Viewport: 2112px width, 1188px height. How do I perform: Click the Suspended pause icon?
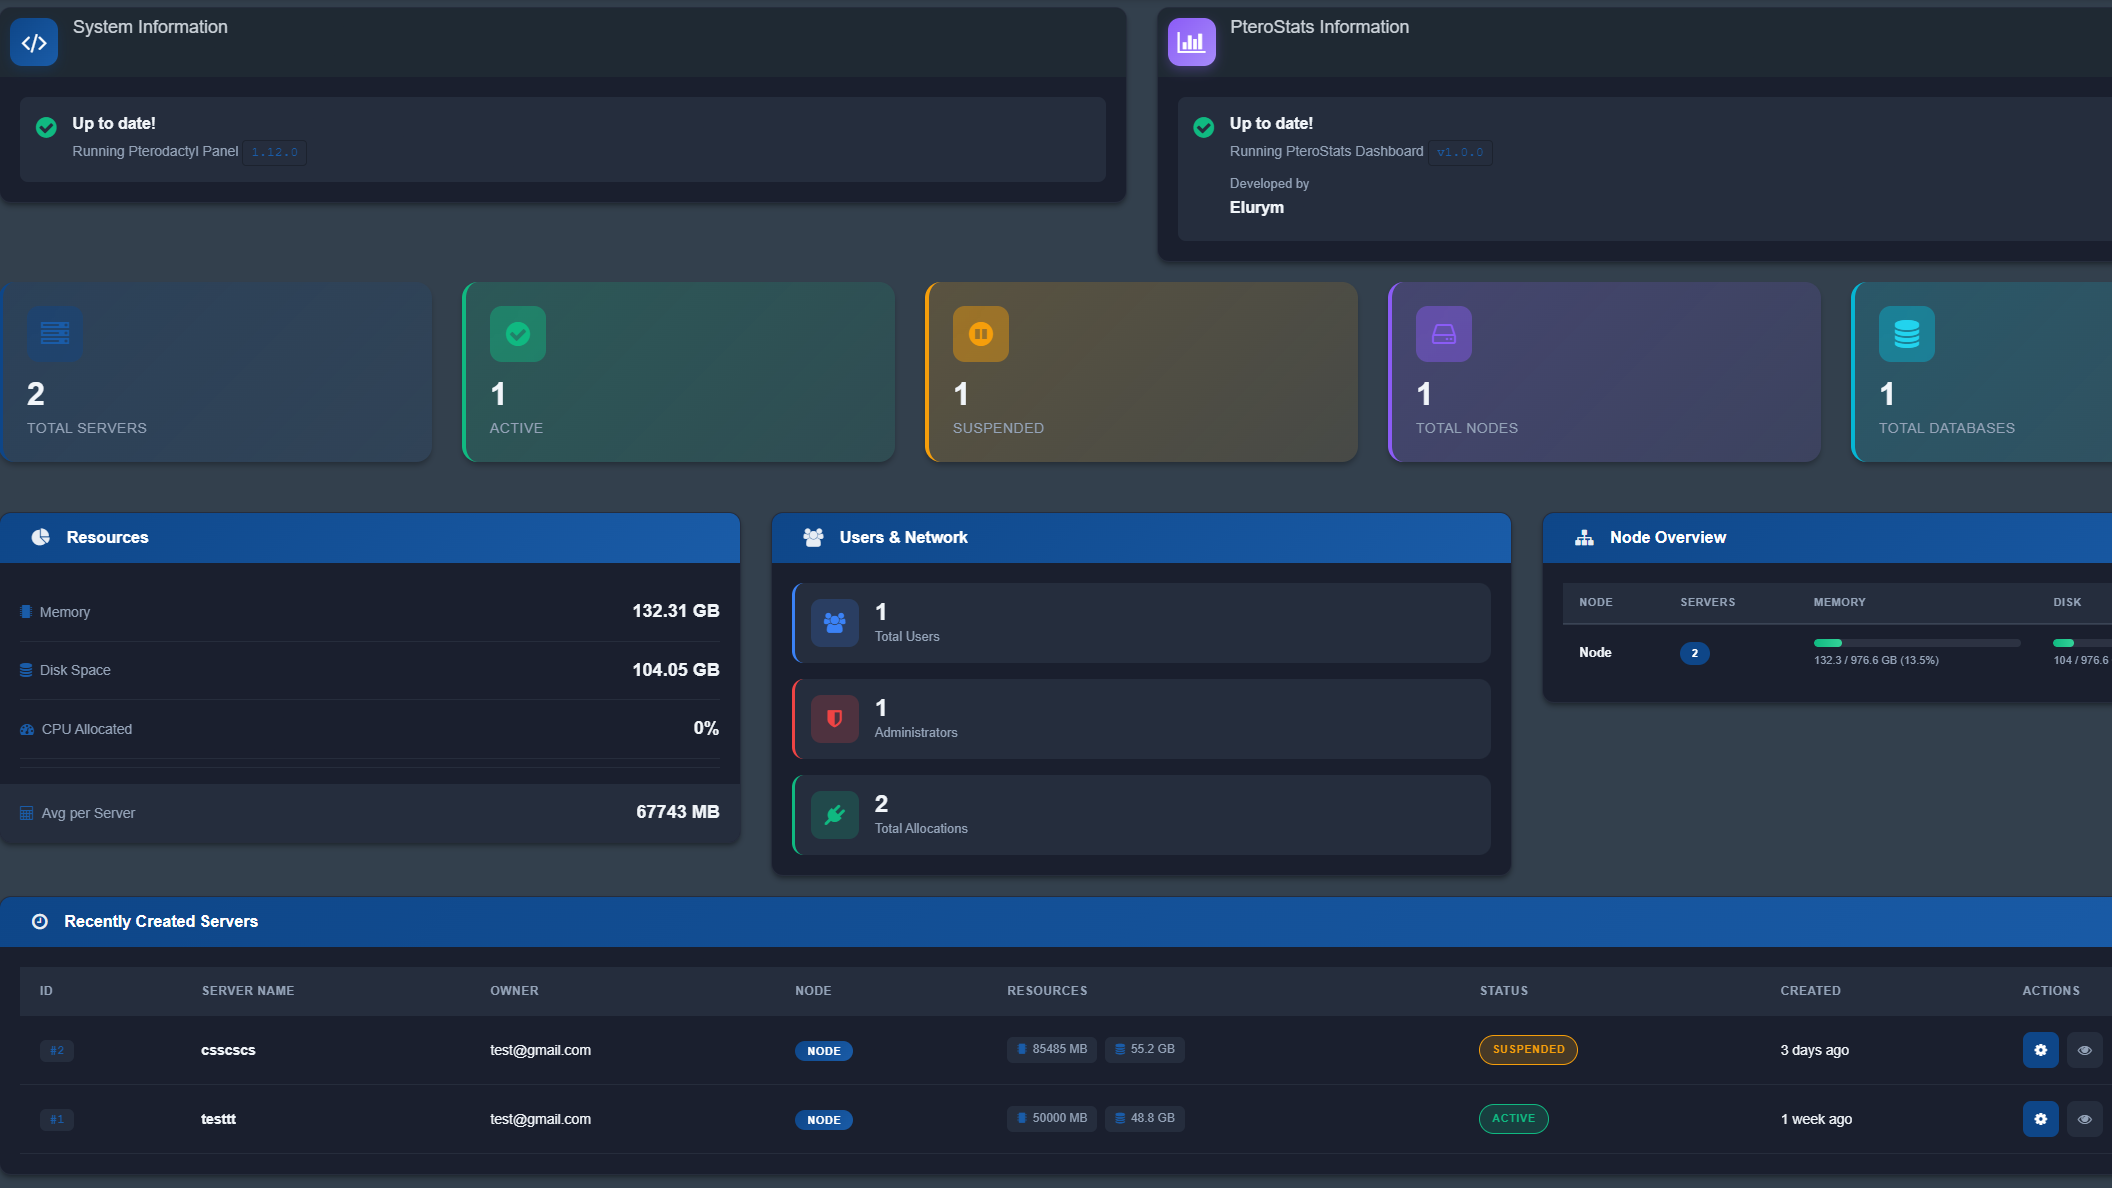980,334
